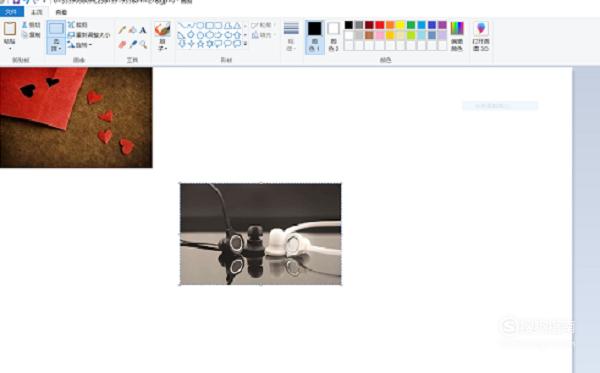Choose the Oval shape
Viewport: 600px width, 373px height.
click(x=200, y=26)
